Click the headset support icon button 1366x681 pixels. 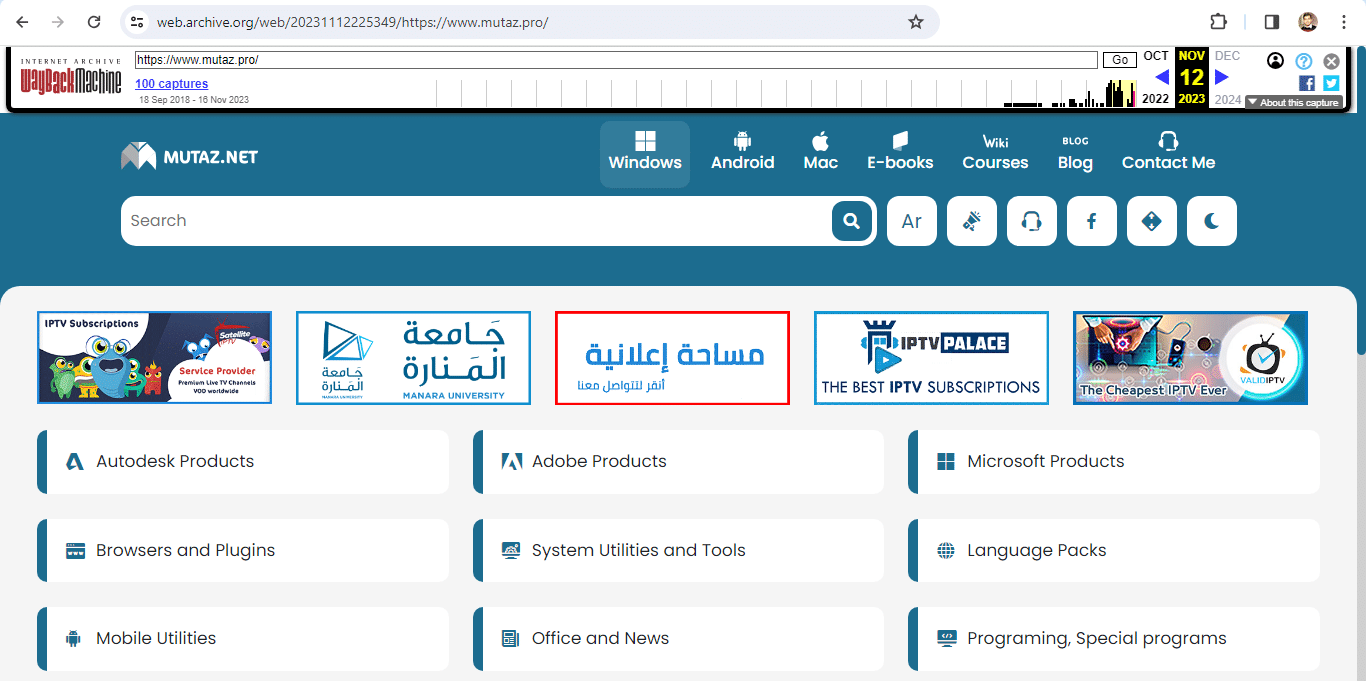tap(1031, 221)
